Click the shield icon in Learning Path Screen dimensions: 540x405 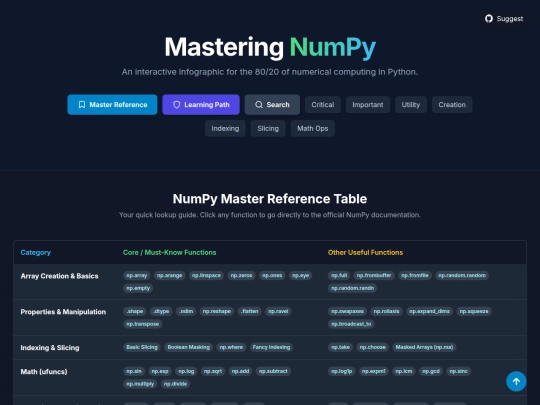point(176,105)
